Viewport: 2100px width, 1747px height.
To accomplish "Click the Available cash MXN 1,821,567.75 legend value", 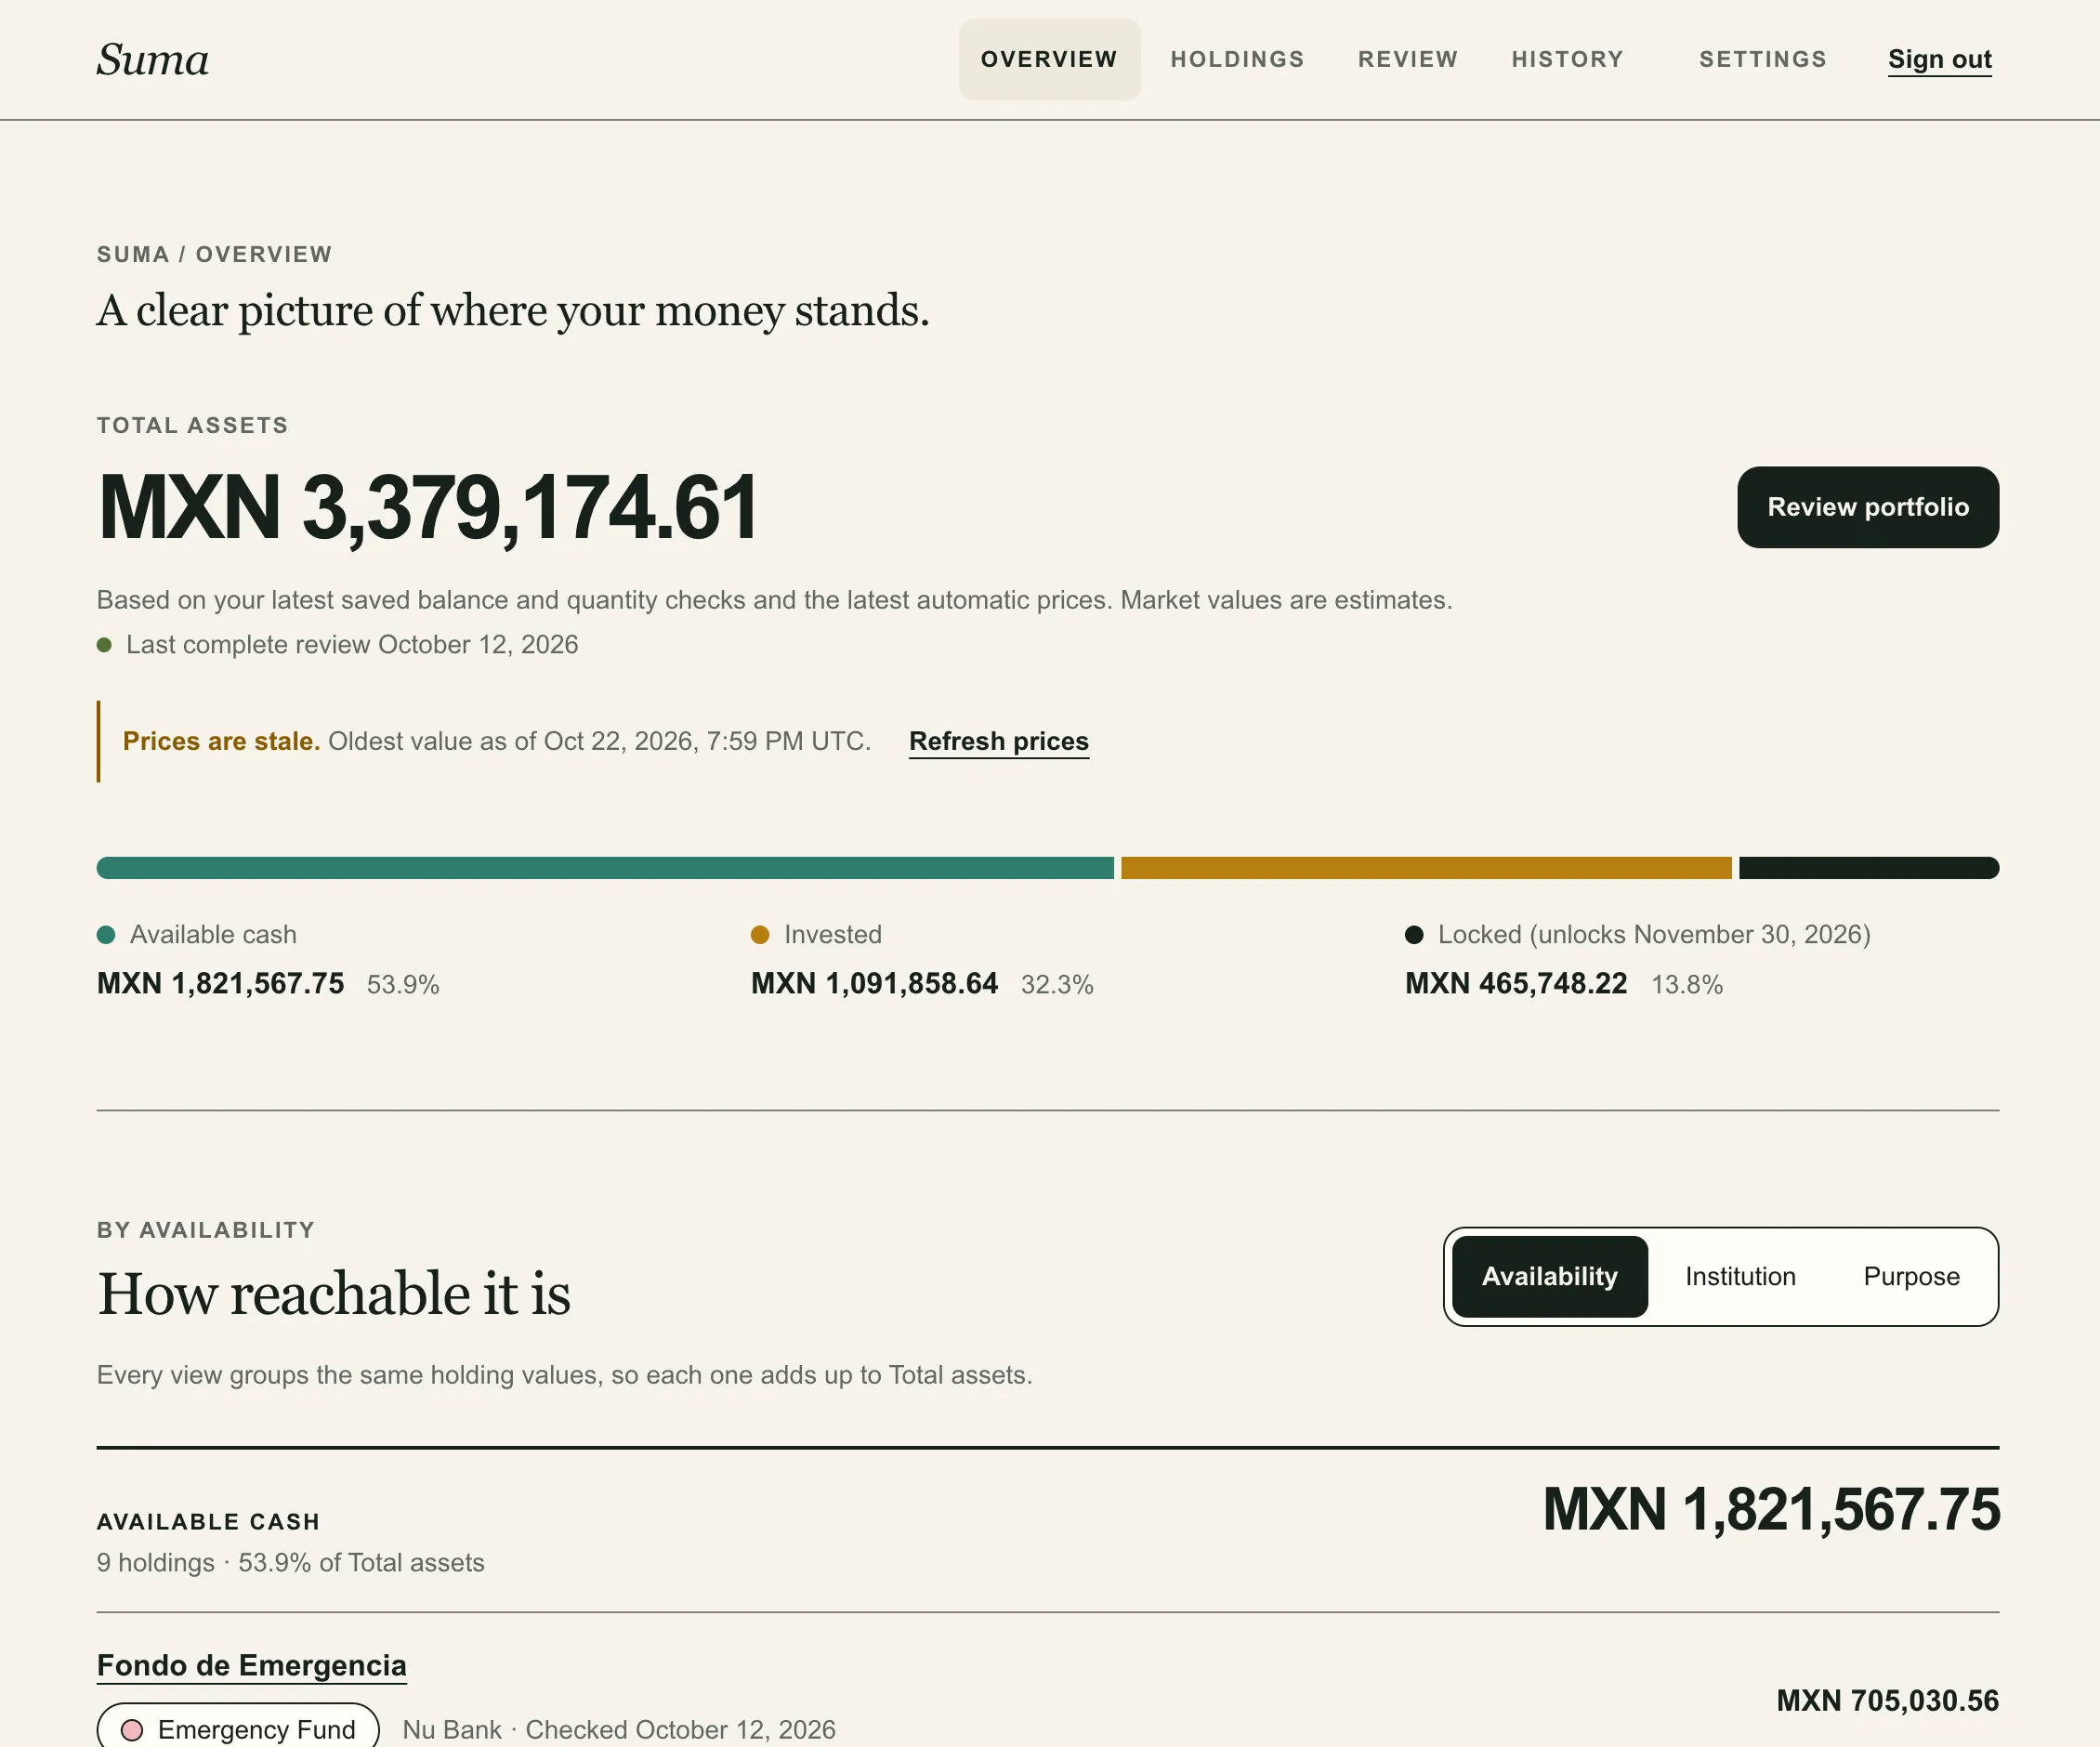I will pyautogui.click(x=220, y=984).
